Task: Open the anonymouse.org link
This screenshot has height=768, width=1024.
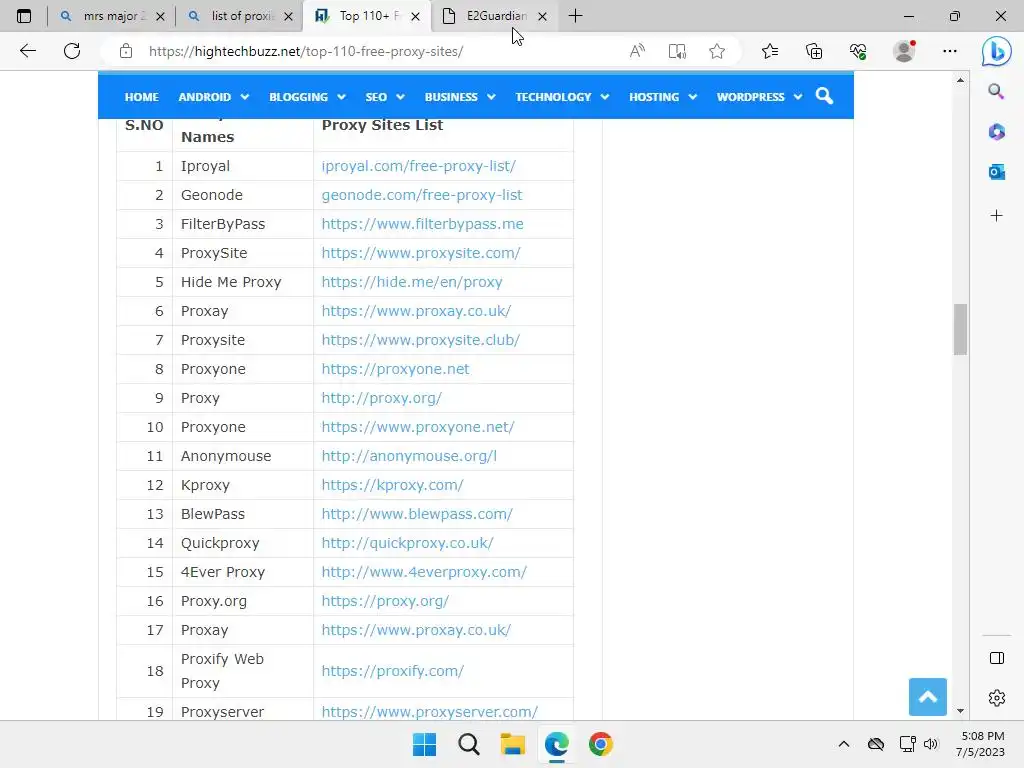Action: pos(409,456)
